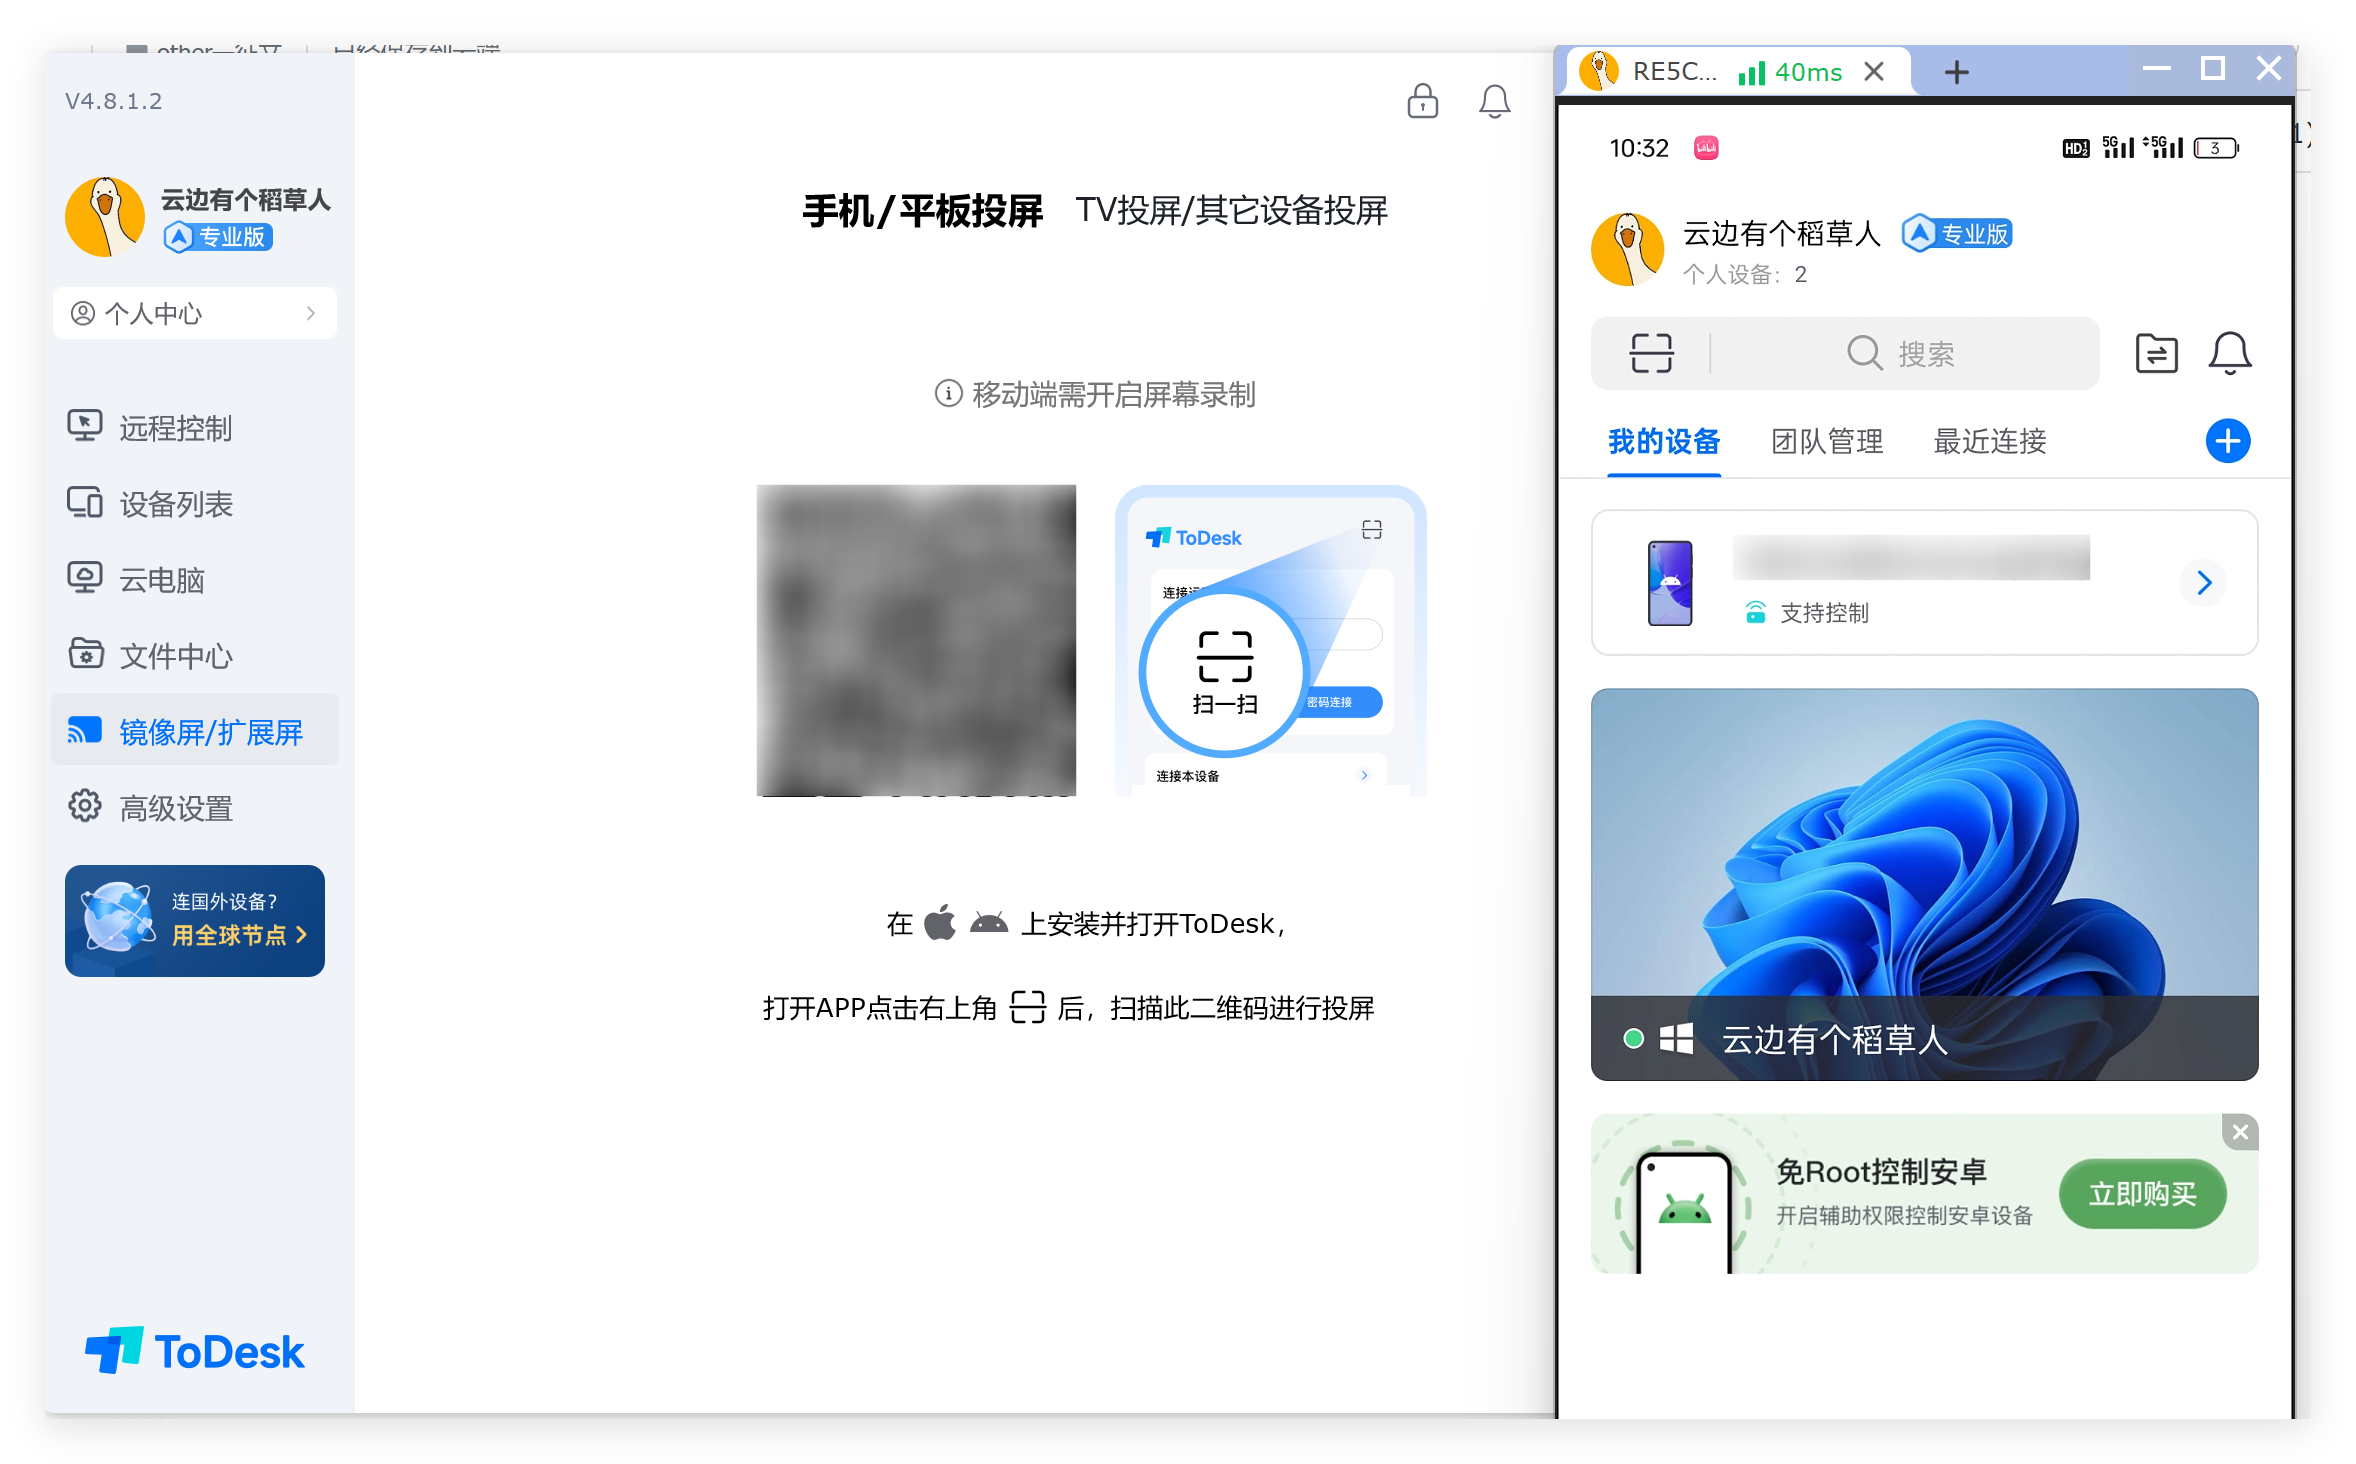Click the 远程控制 monitor icon

tap(85, 426)
